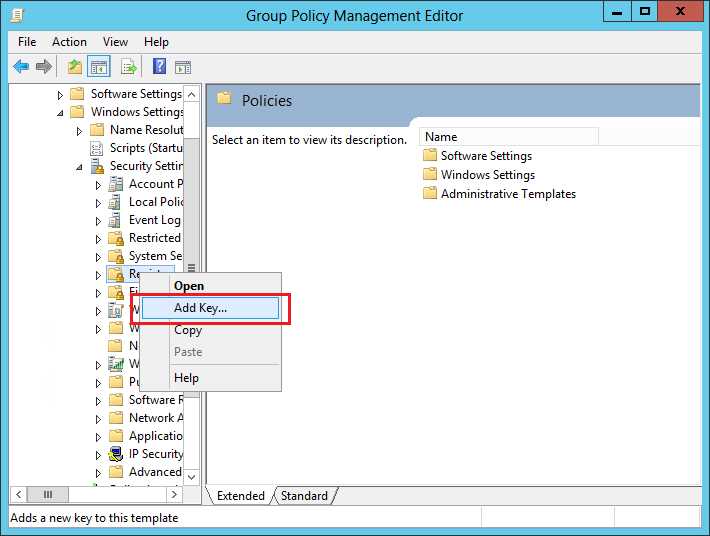
Task: Click the tree scroll down arrow
Action: point(192,477)
